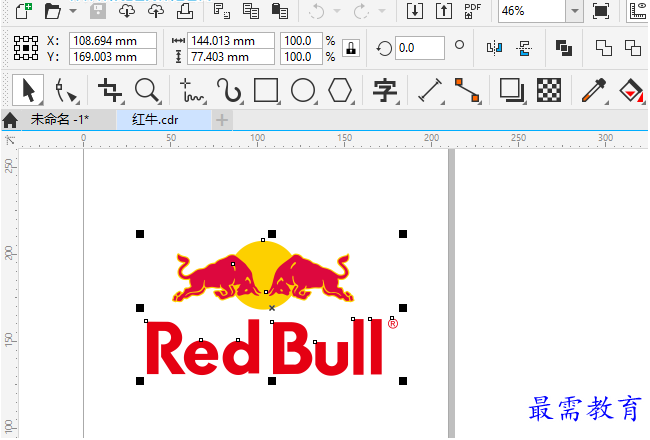Select the Text tool
This screenshot has height=440, width=650.
coord(385,90)
